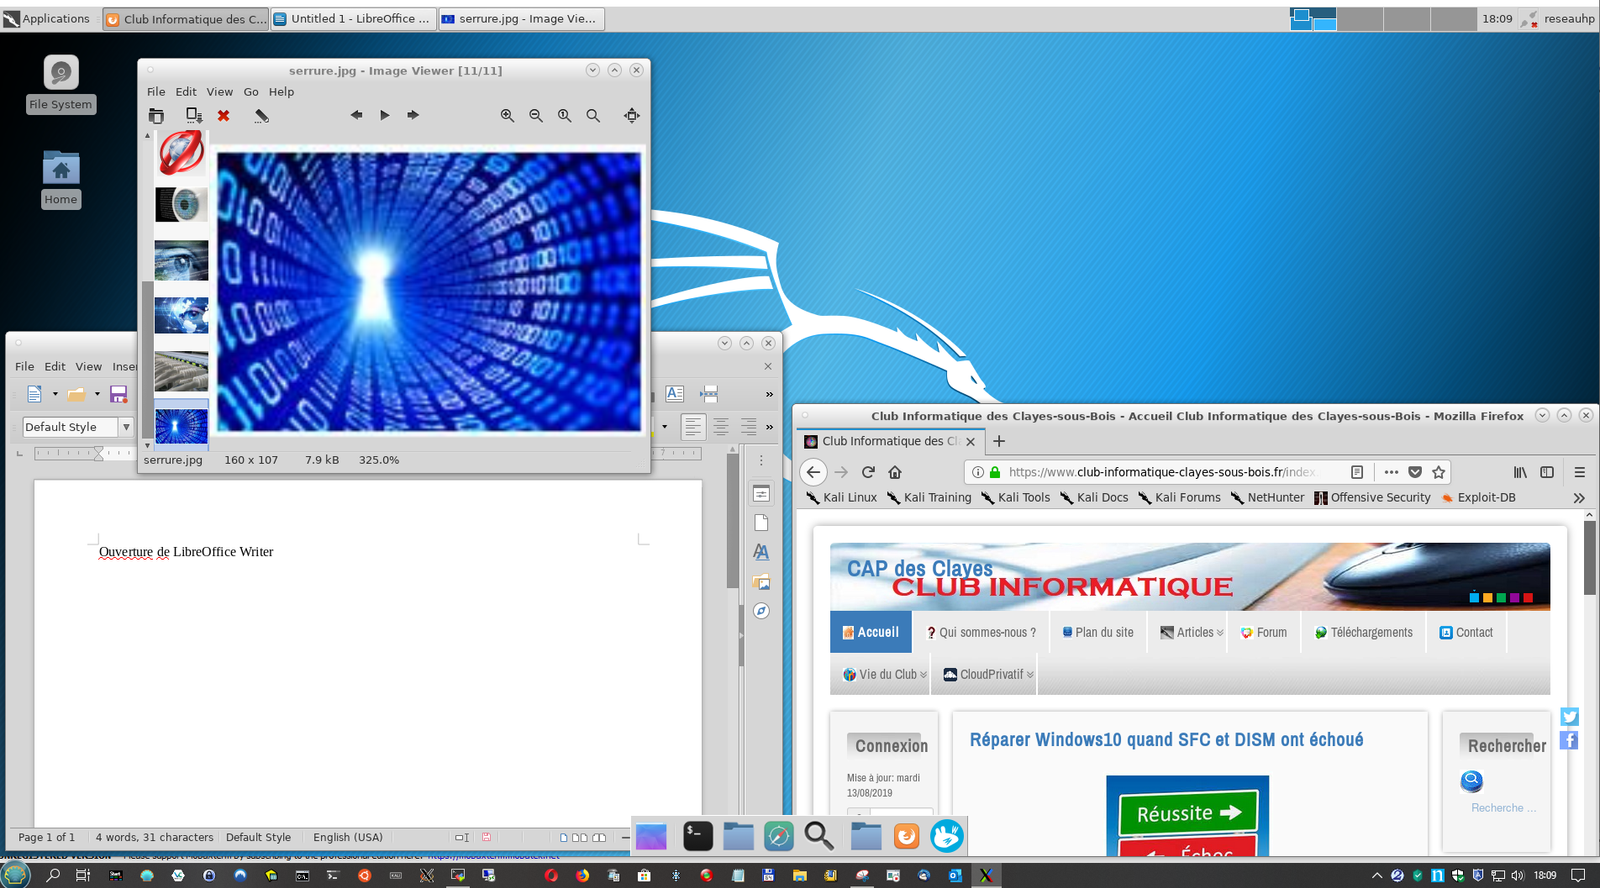Expand hidden standard toolbar items in Writer

click(769, 394)
